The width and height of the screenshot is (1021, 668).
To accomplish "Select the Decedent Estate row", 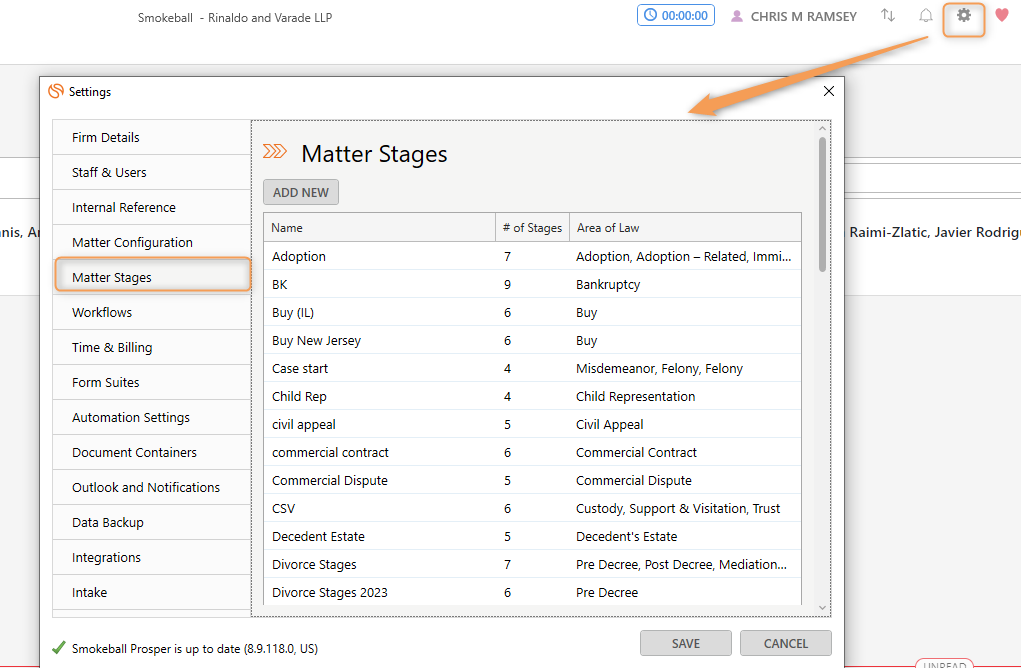I will 532,536.
